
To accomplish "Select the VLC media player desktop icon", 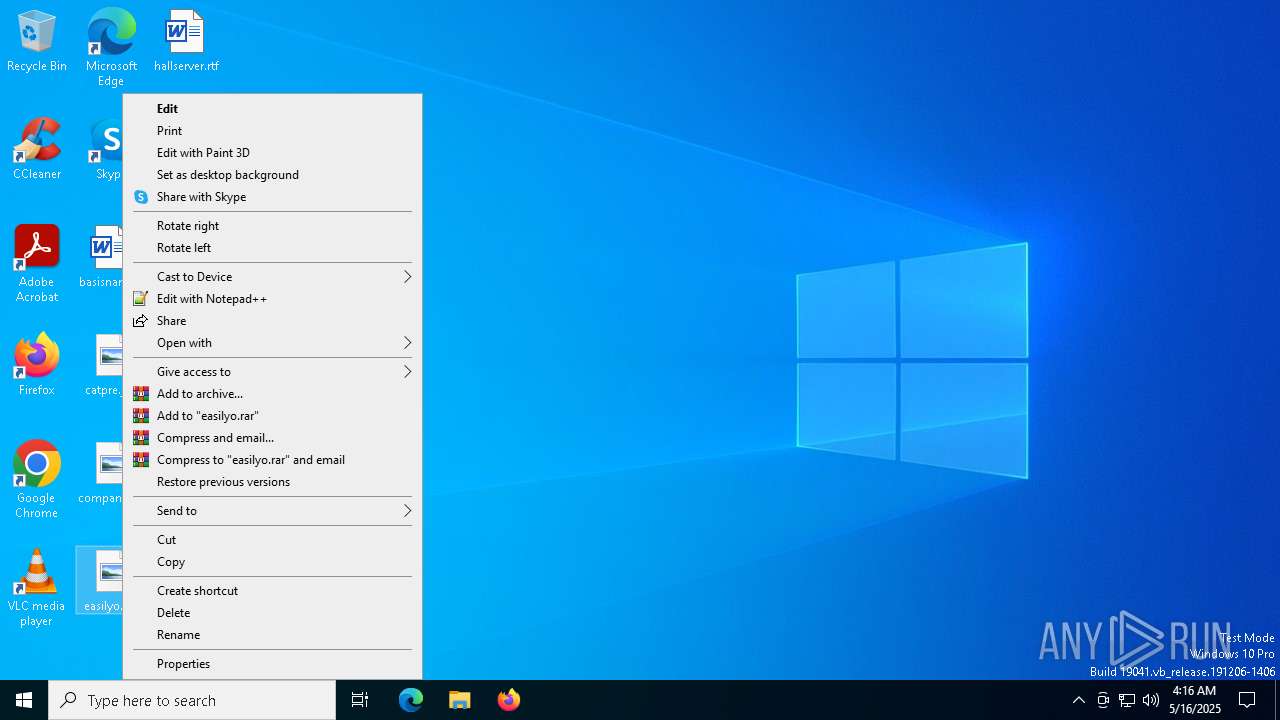I will (x=37, y=588).
